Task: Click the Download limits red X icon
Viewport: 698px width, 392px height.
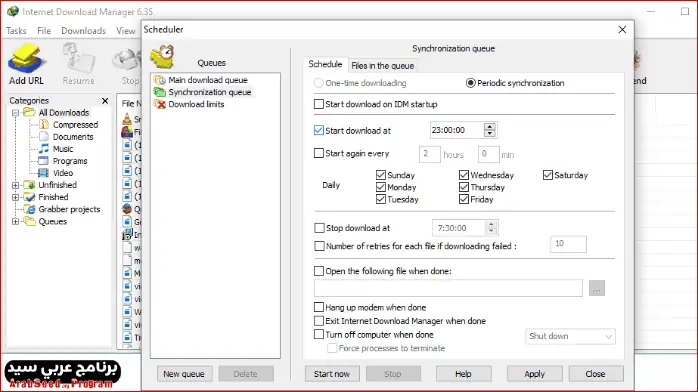Action: pos(160,104)
